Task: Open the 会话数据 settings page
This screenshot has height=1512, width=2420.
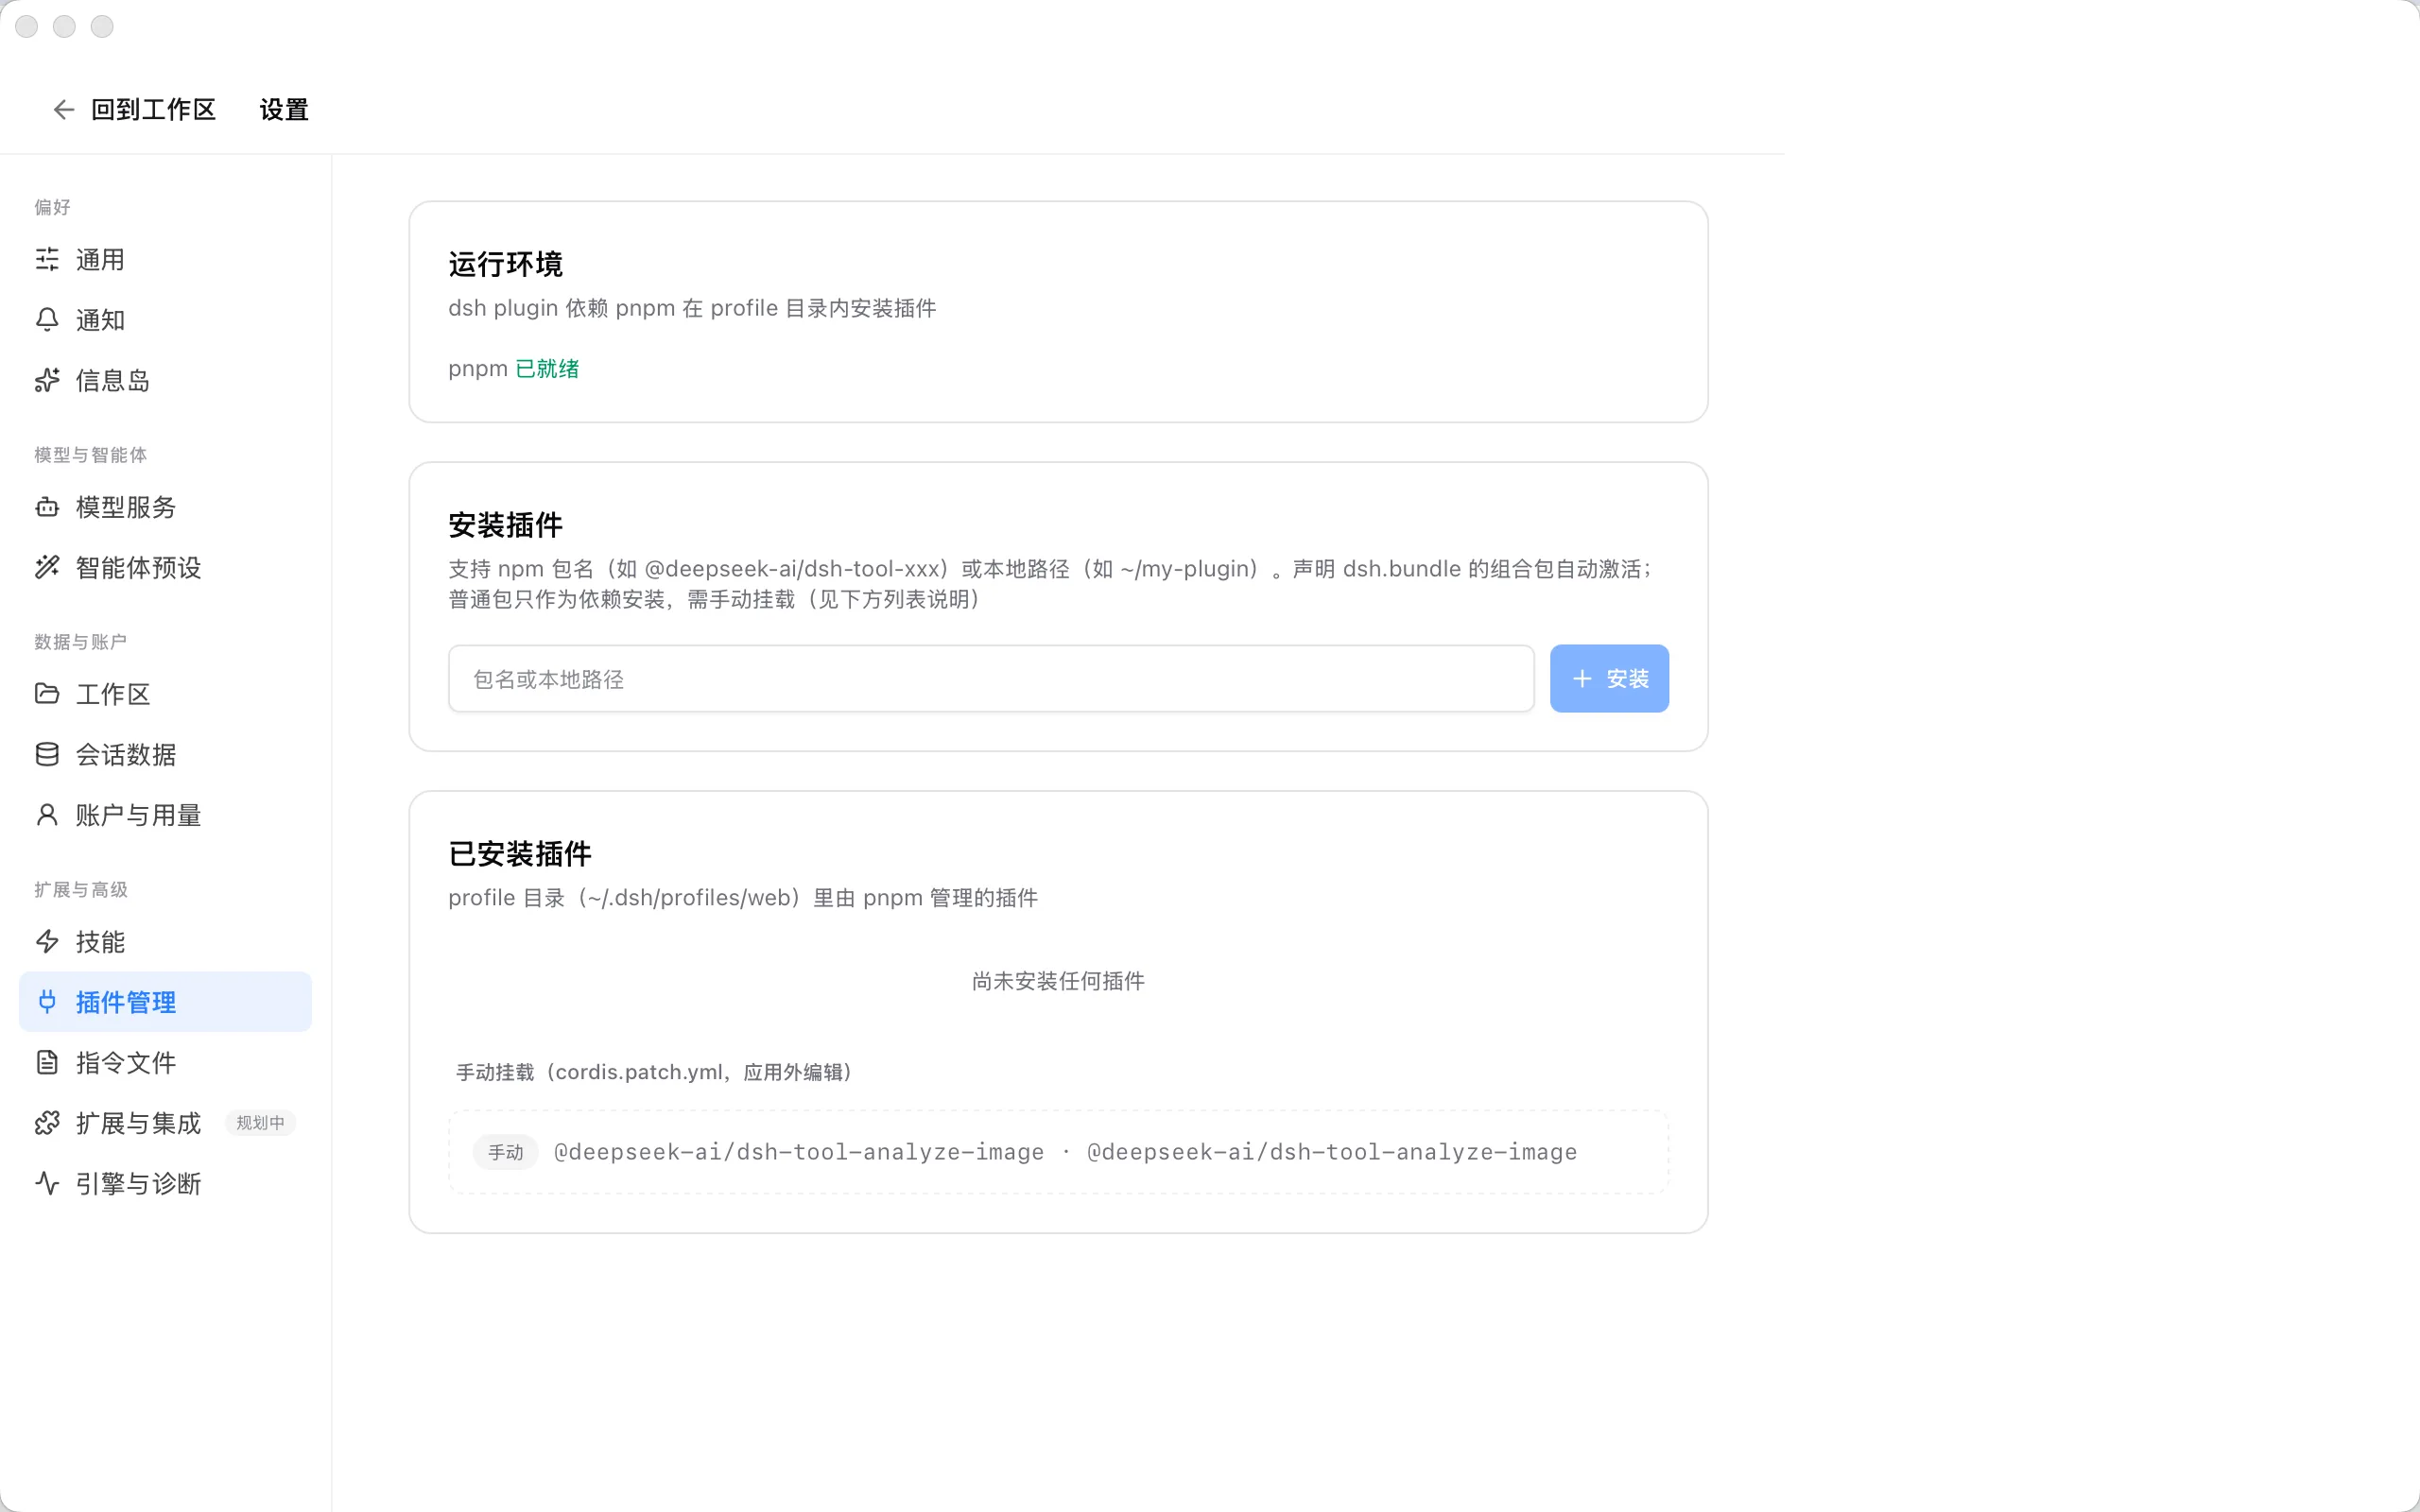Action: click(165, 755)
